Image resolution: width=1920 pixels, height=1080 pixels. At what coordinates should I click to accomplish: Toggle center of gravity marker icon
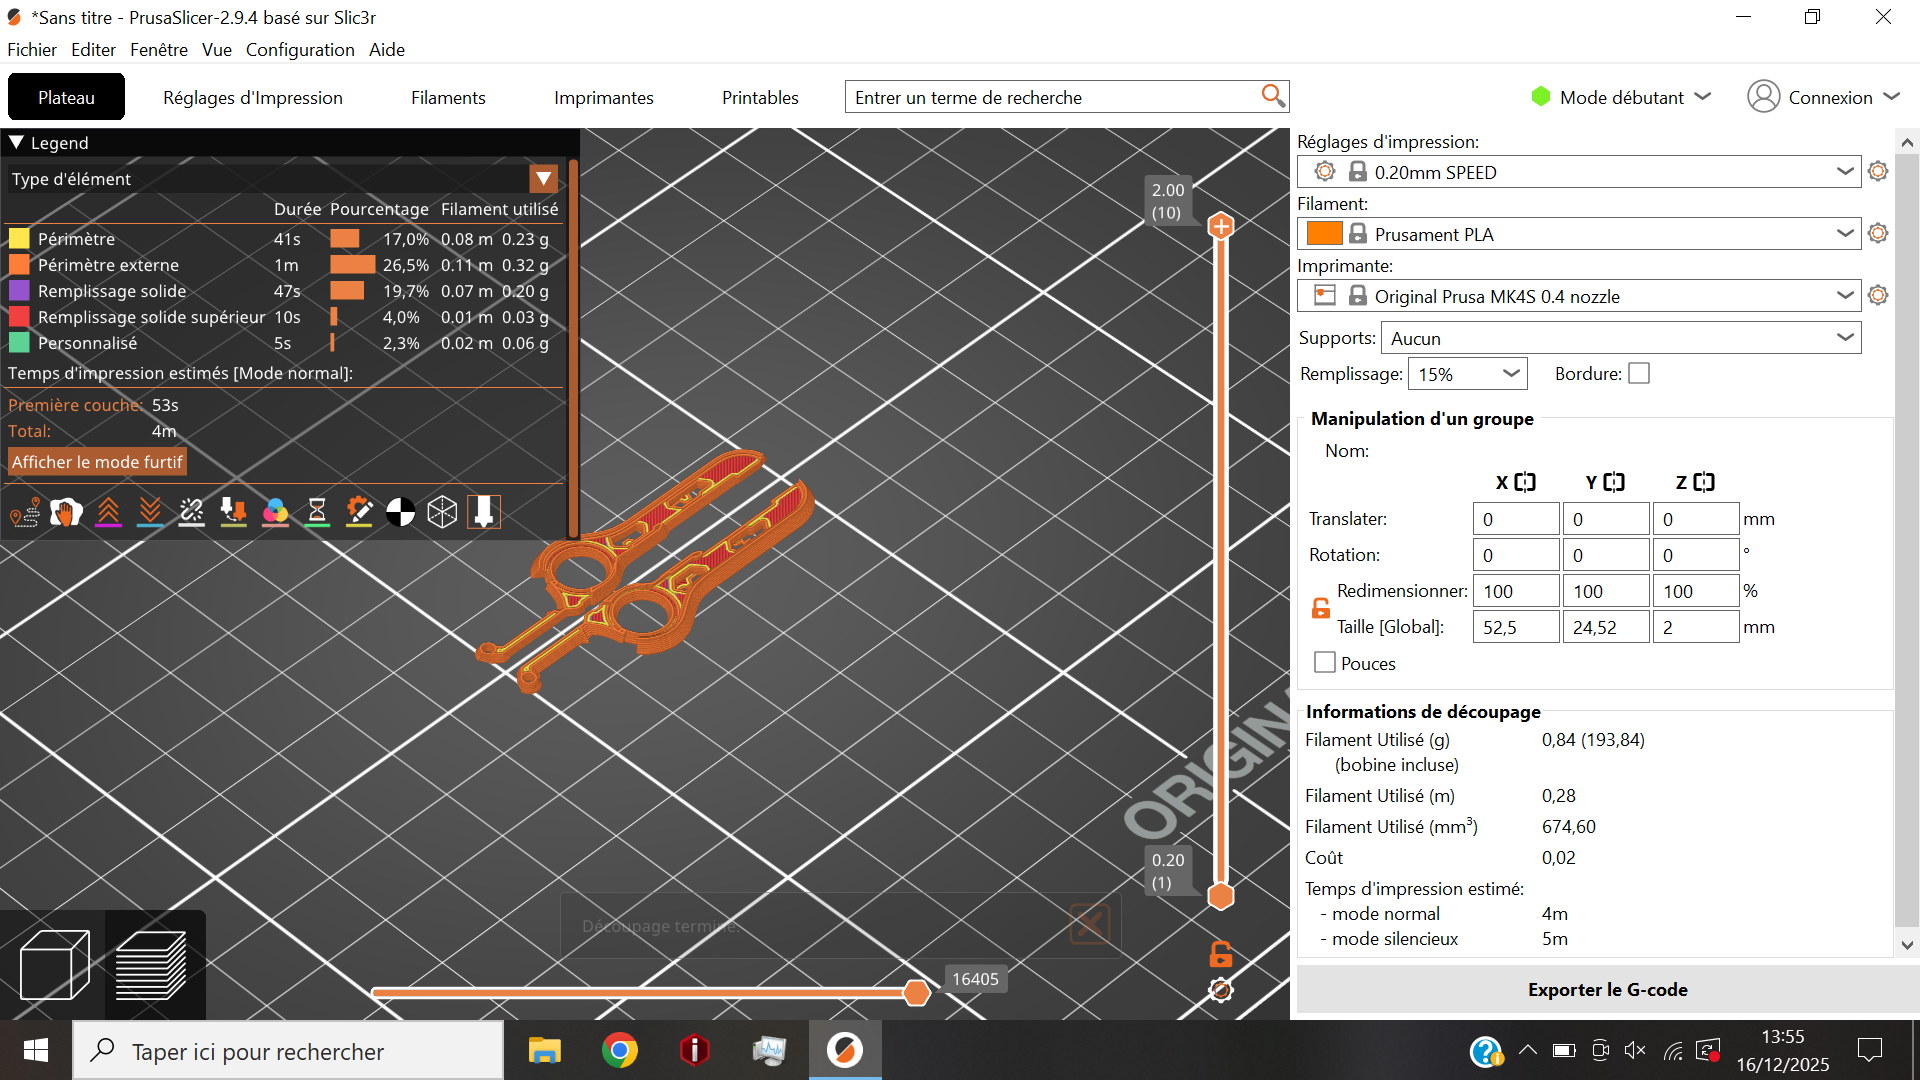(400, 513)
